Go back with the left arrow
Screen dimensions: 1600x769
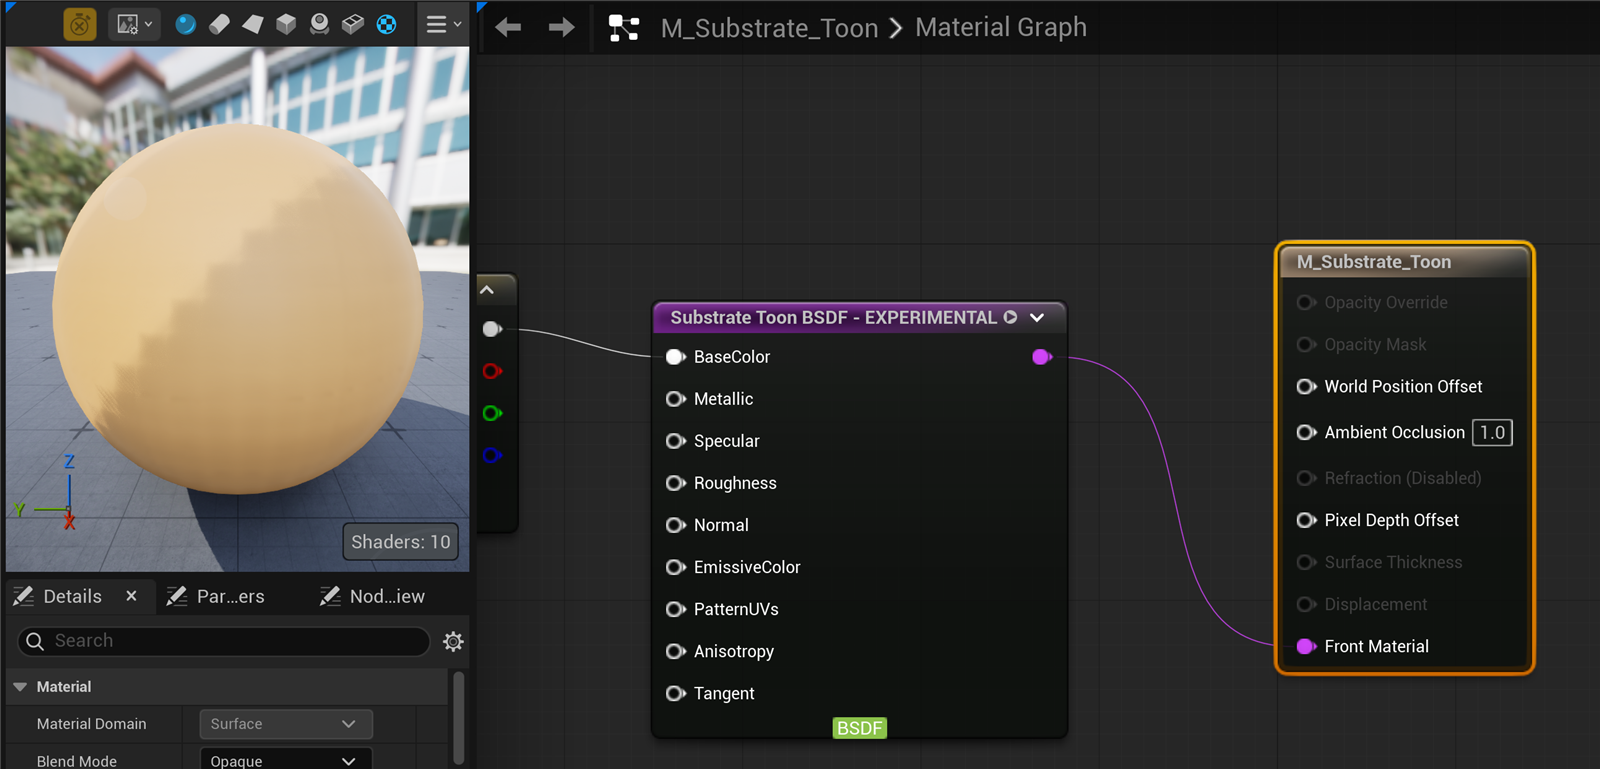[508, 27]
